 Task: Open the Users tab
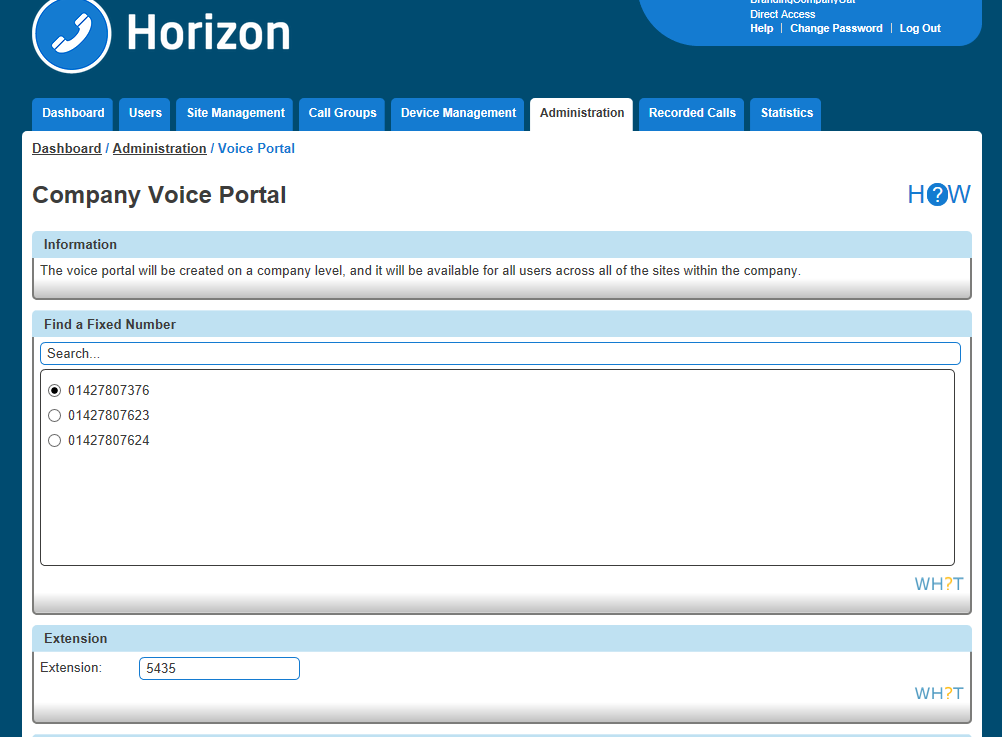tap(145, 114)
